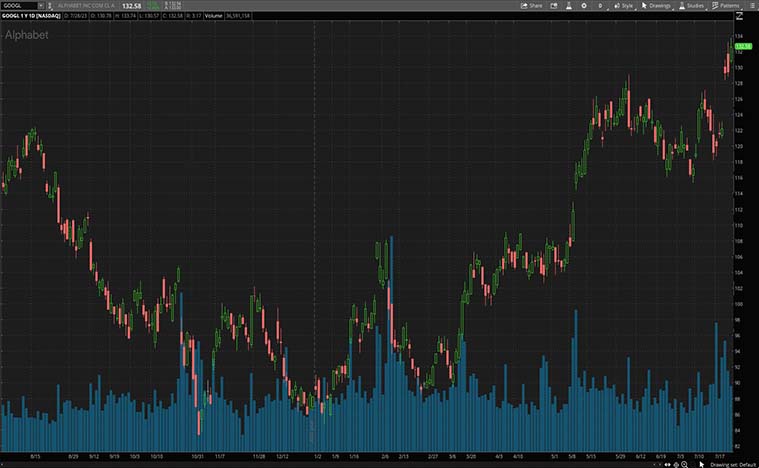Click the Volume label in the status line
The height and width of the screenshot is (468, 759).
(213, 16)
